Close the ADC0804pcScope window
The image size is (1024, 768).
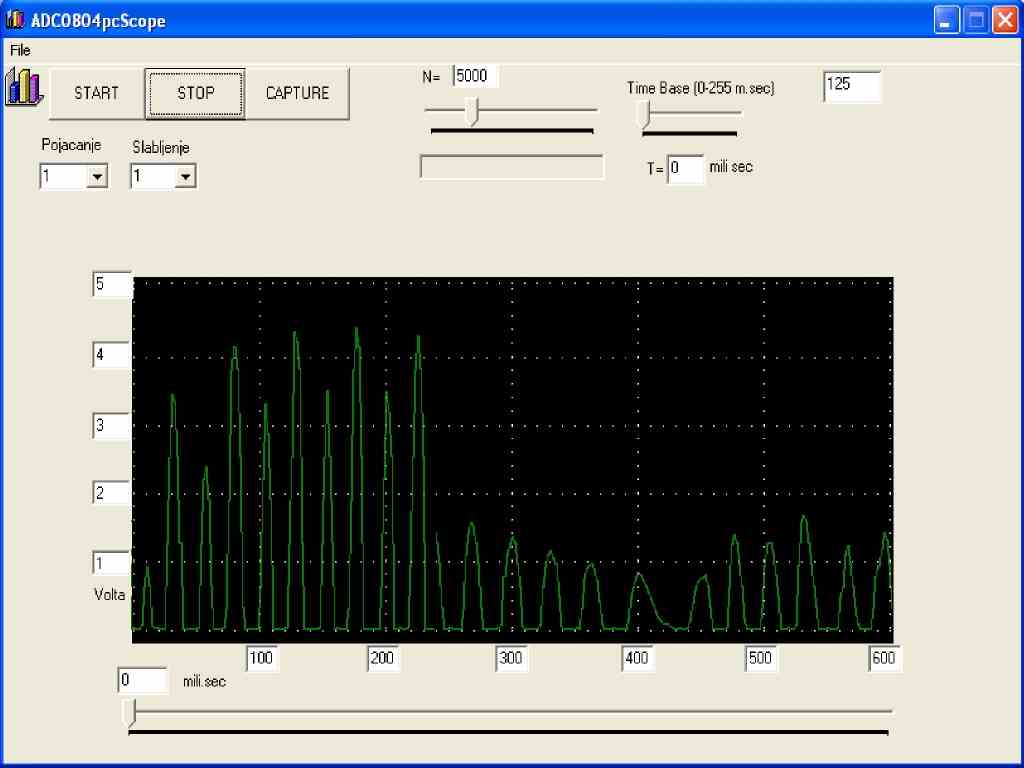click(1005, 20)
